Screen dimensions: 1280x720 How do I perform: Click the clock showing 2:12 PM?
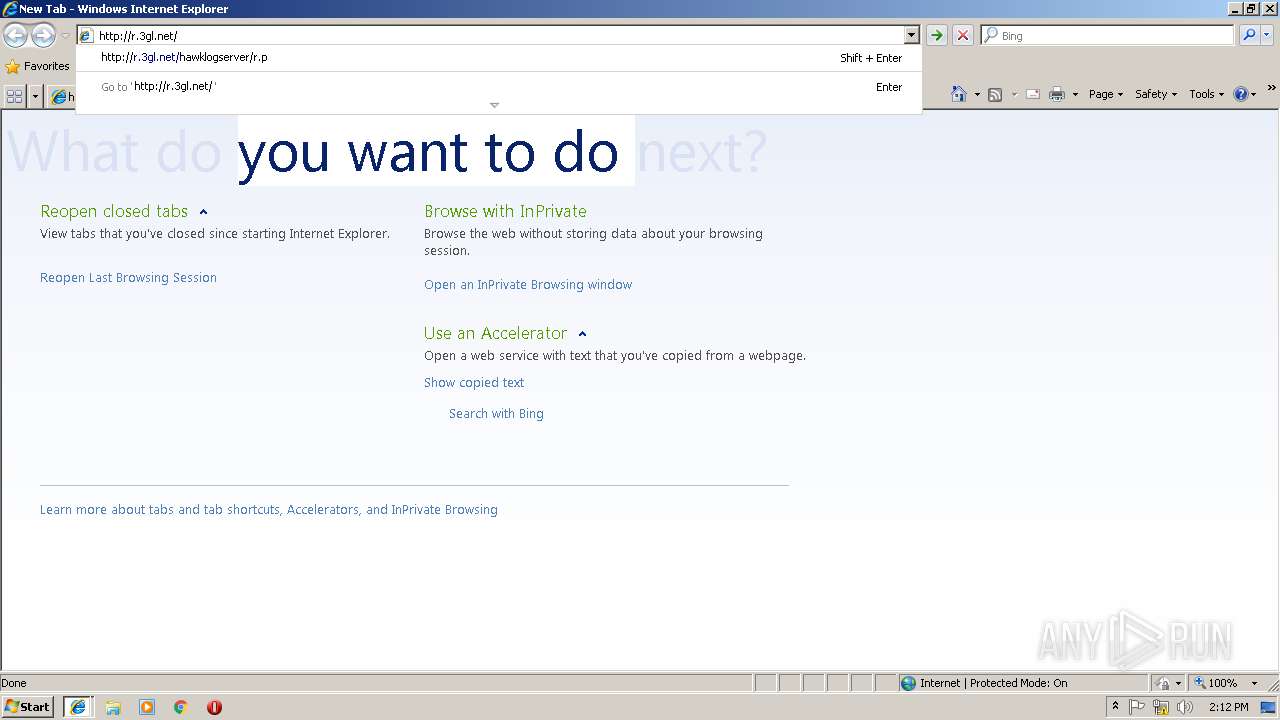click(1228, 707)
